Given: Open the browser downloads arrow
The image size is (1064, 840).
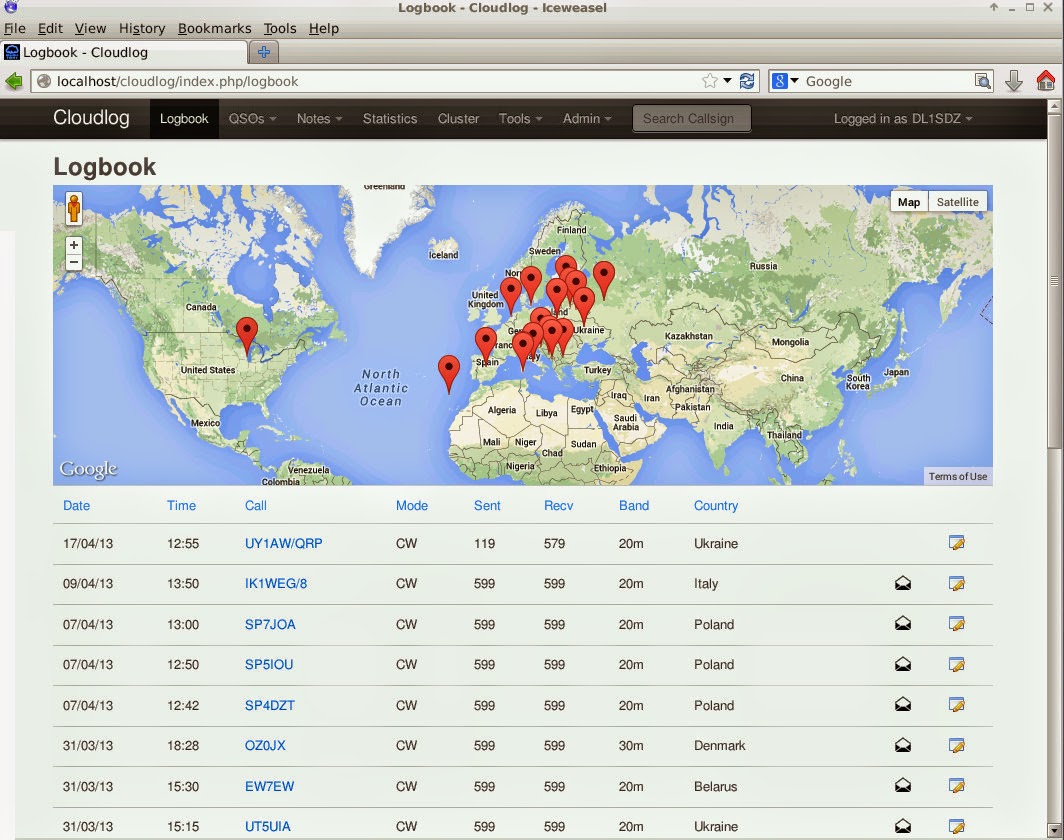Looking at the screenshot, I should pyautogui.click(x=1014, y=81).
